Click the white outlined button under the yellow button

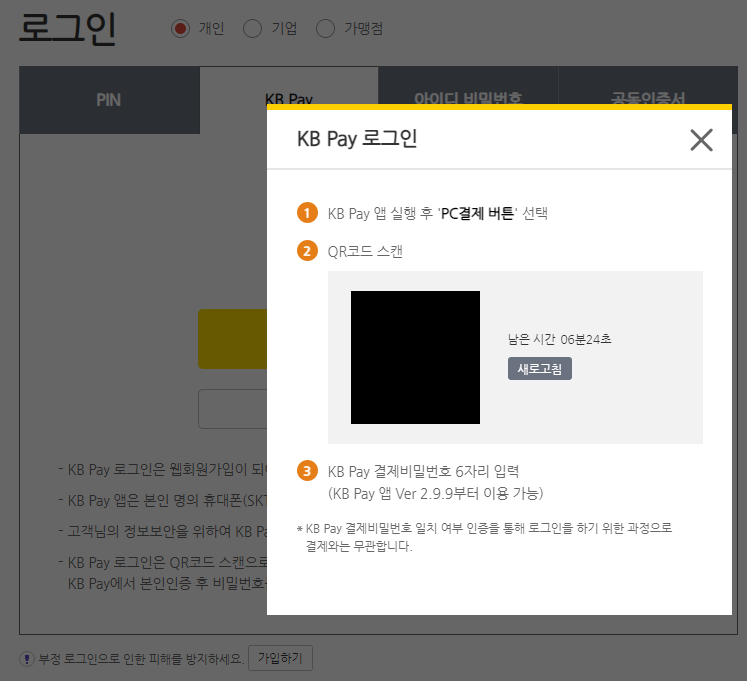pyautogui.click(x=232, y=409)
